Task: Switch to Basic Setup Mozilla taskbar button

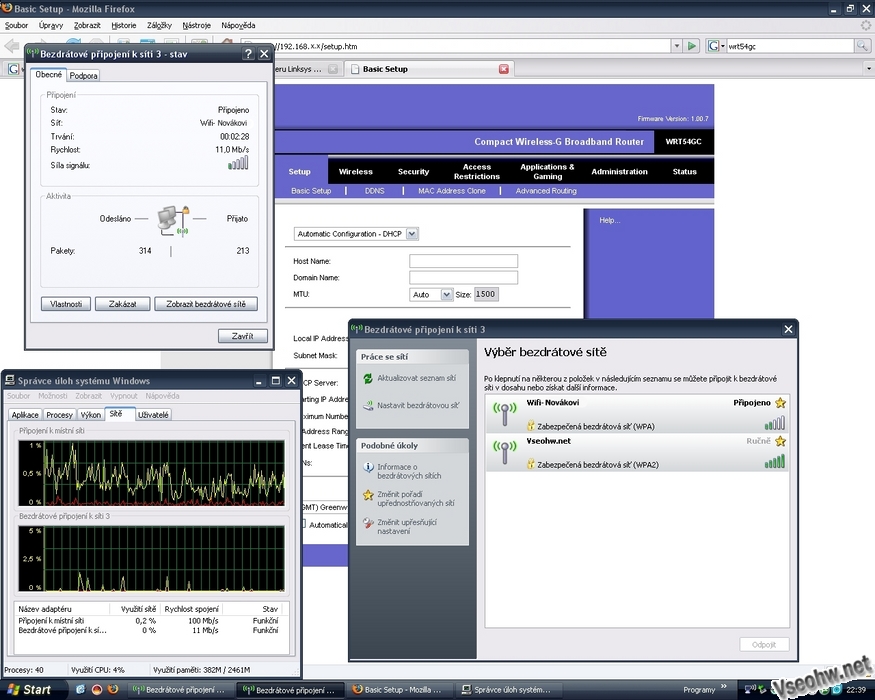Action: tap(398, 690)
